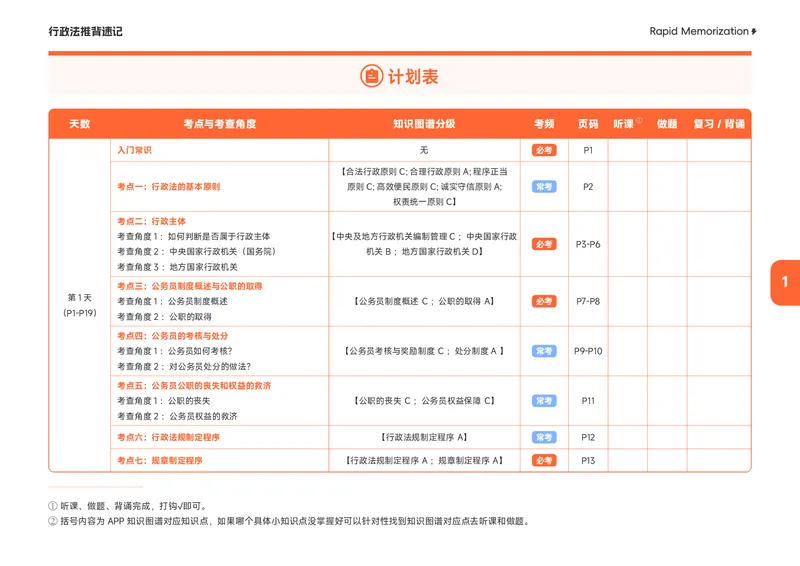Click 考查角度1：如何判断是否属于行政主体

(x=193, y=236)
